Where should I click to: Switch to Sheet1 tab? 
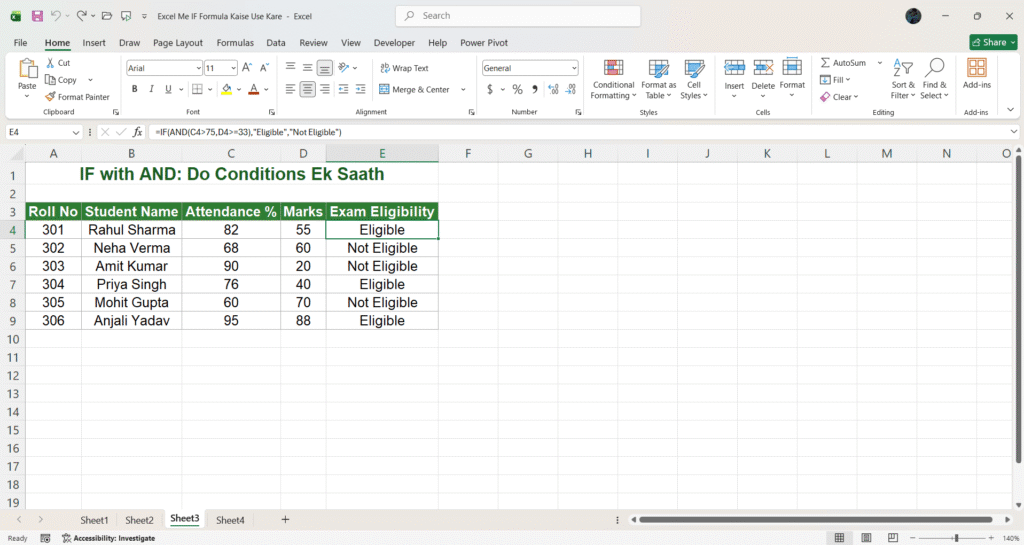[x=94, y=520]
